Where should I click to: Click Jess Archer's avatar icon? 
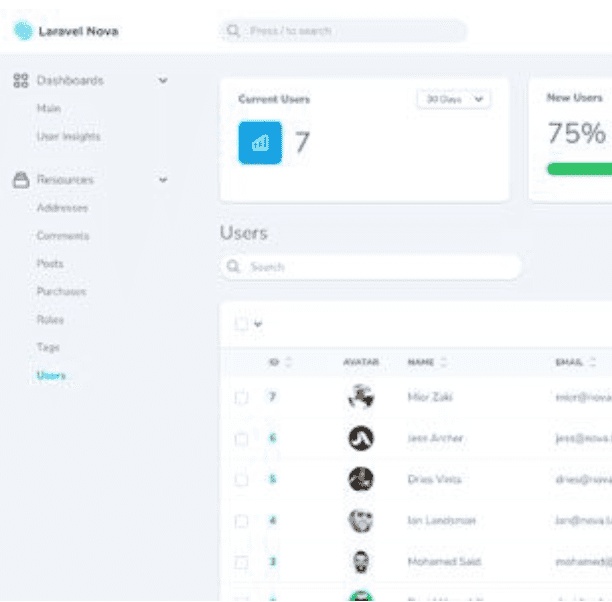click(x=361, y=438)
